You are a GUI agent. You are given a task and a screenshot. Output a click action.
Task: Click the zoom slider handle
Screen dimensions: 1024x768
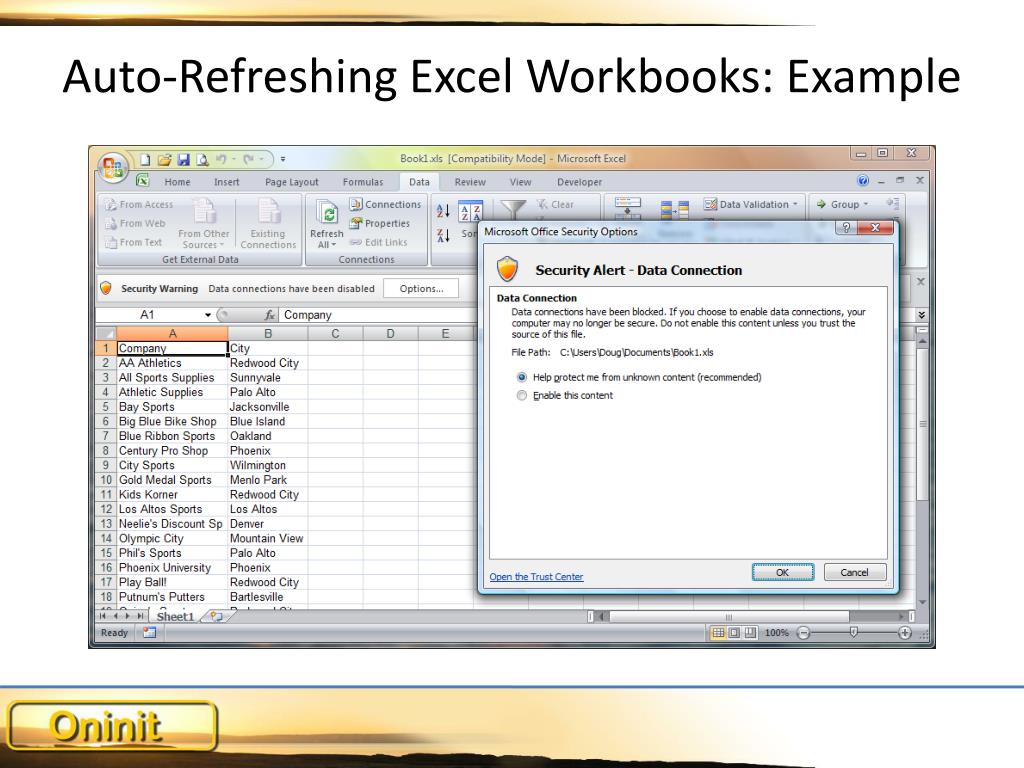tap(853, 632)
